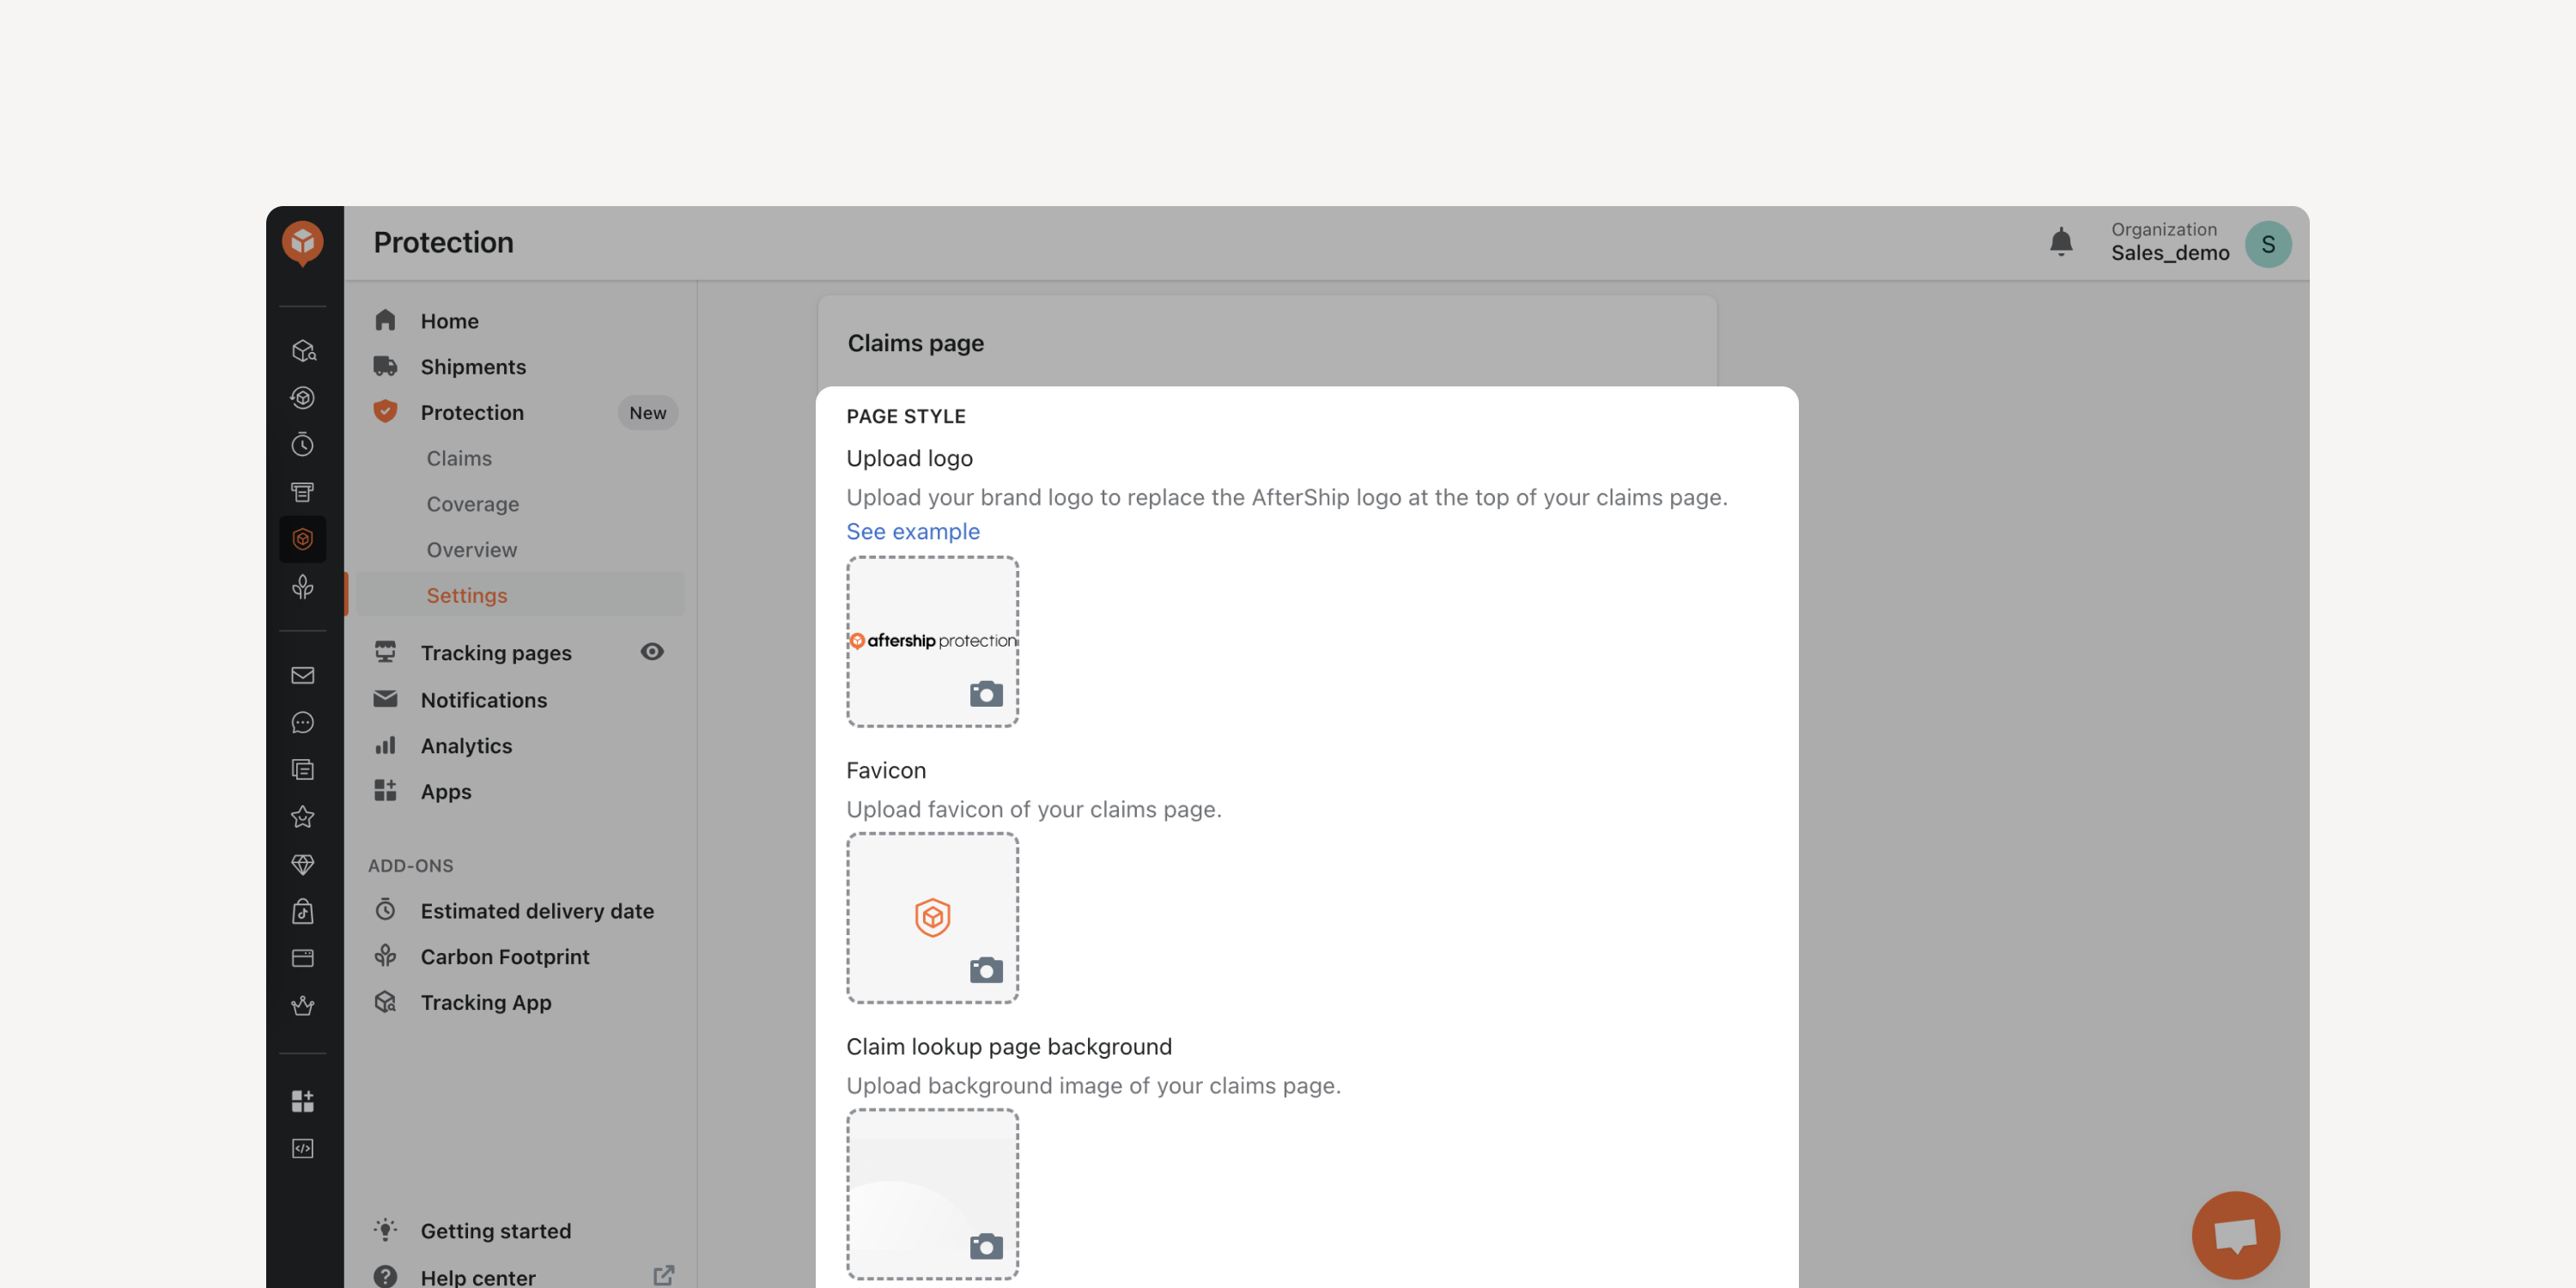2576x1288 pixels.
Task: Open the diamond icon in dark sidebar
Action: (x=303, y=864)
